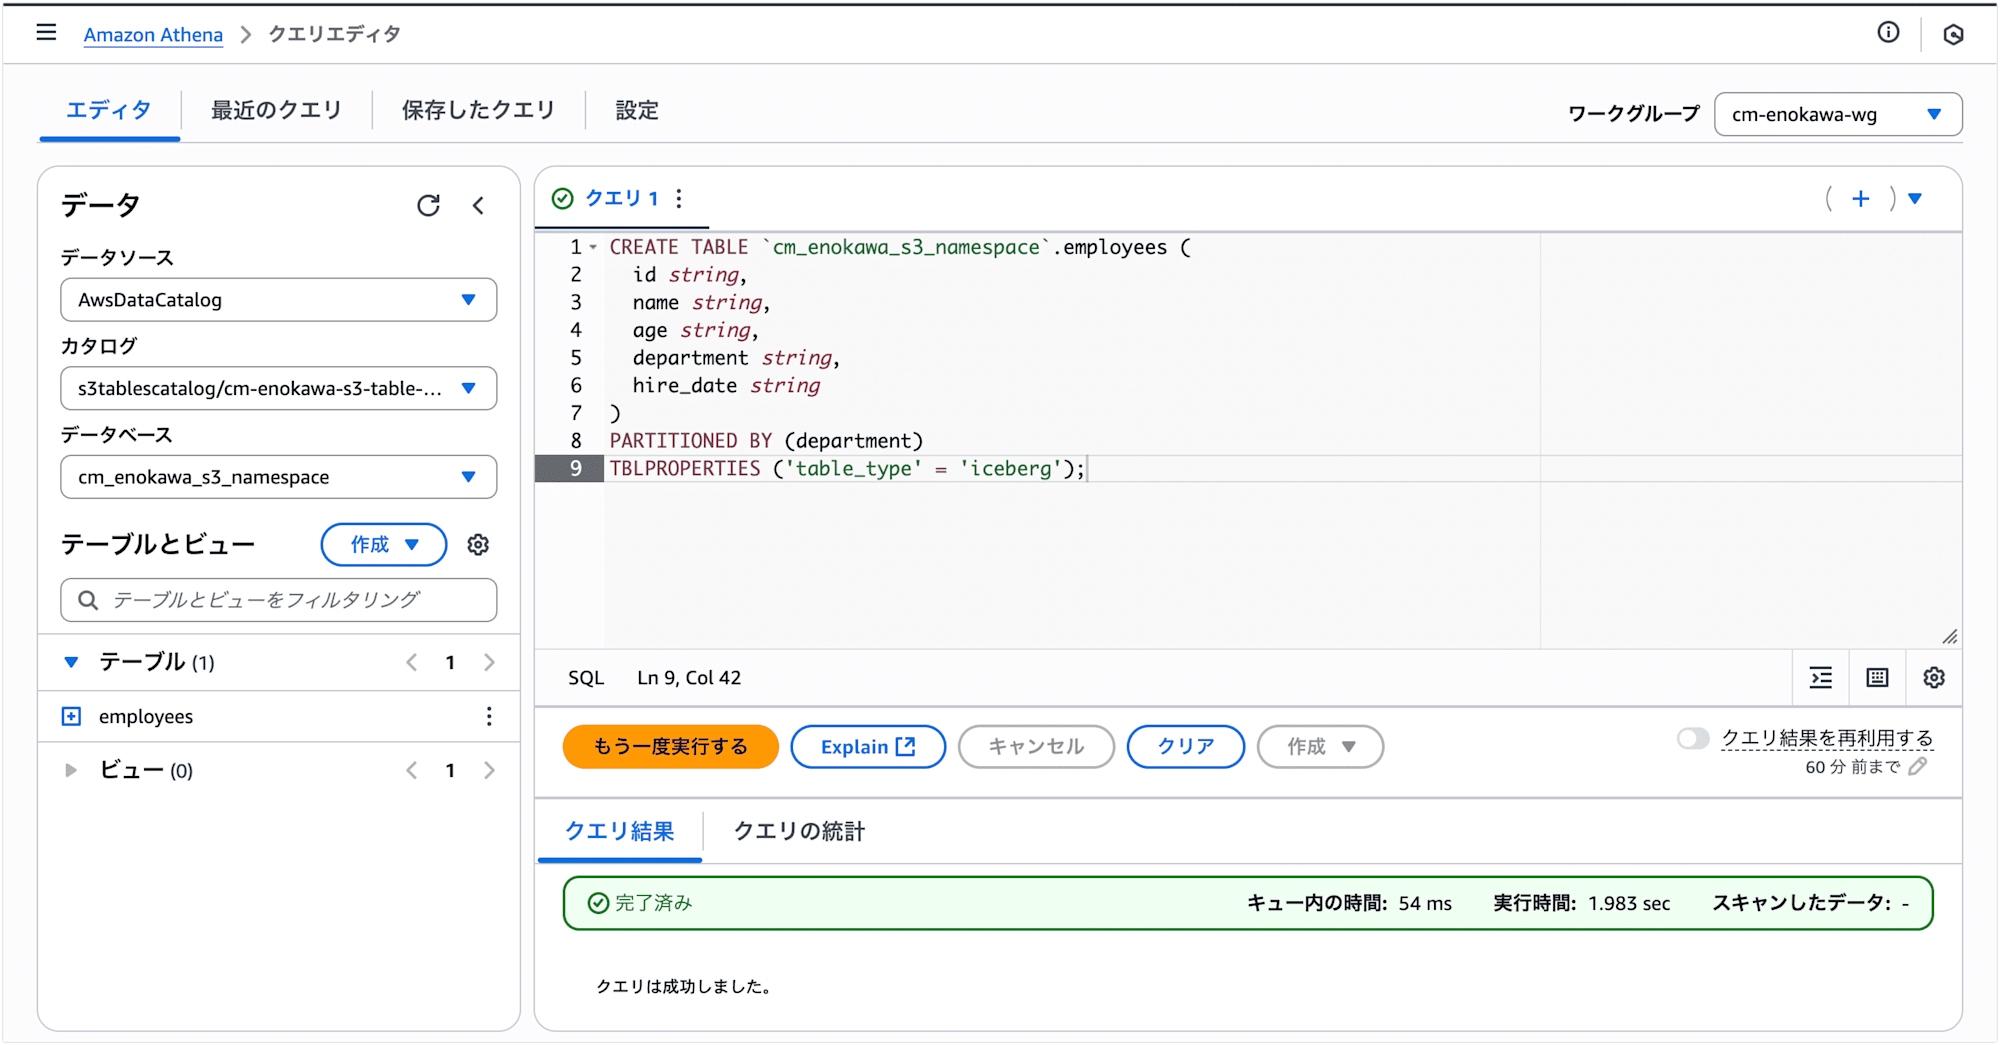2000x1045 pixels.
Task: Click the Explain button
Action: coord(868,747)
